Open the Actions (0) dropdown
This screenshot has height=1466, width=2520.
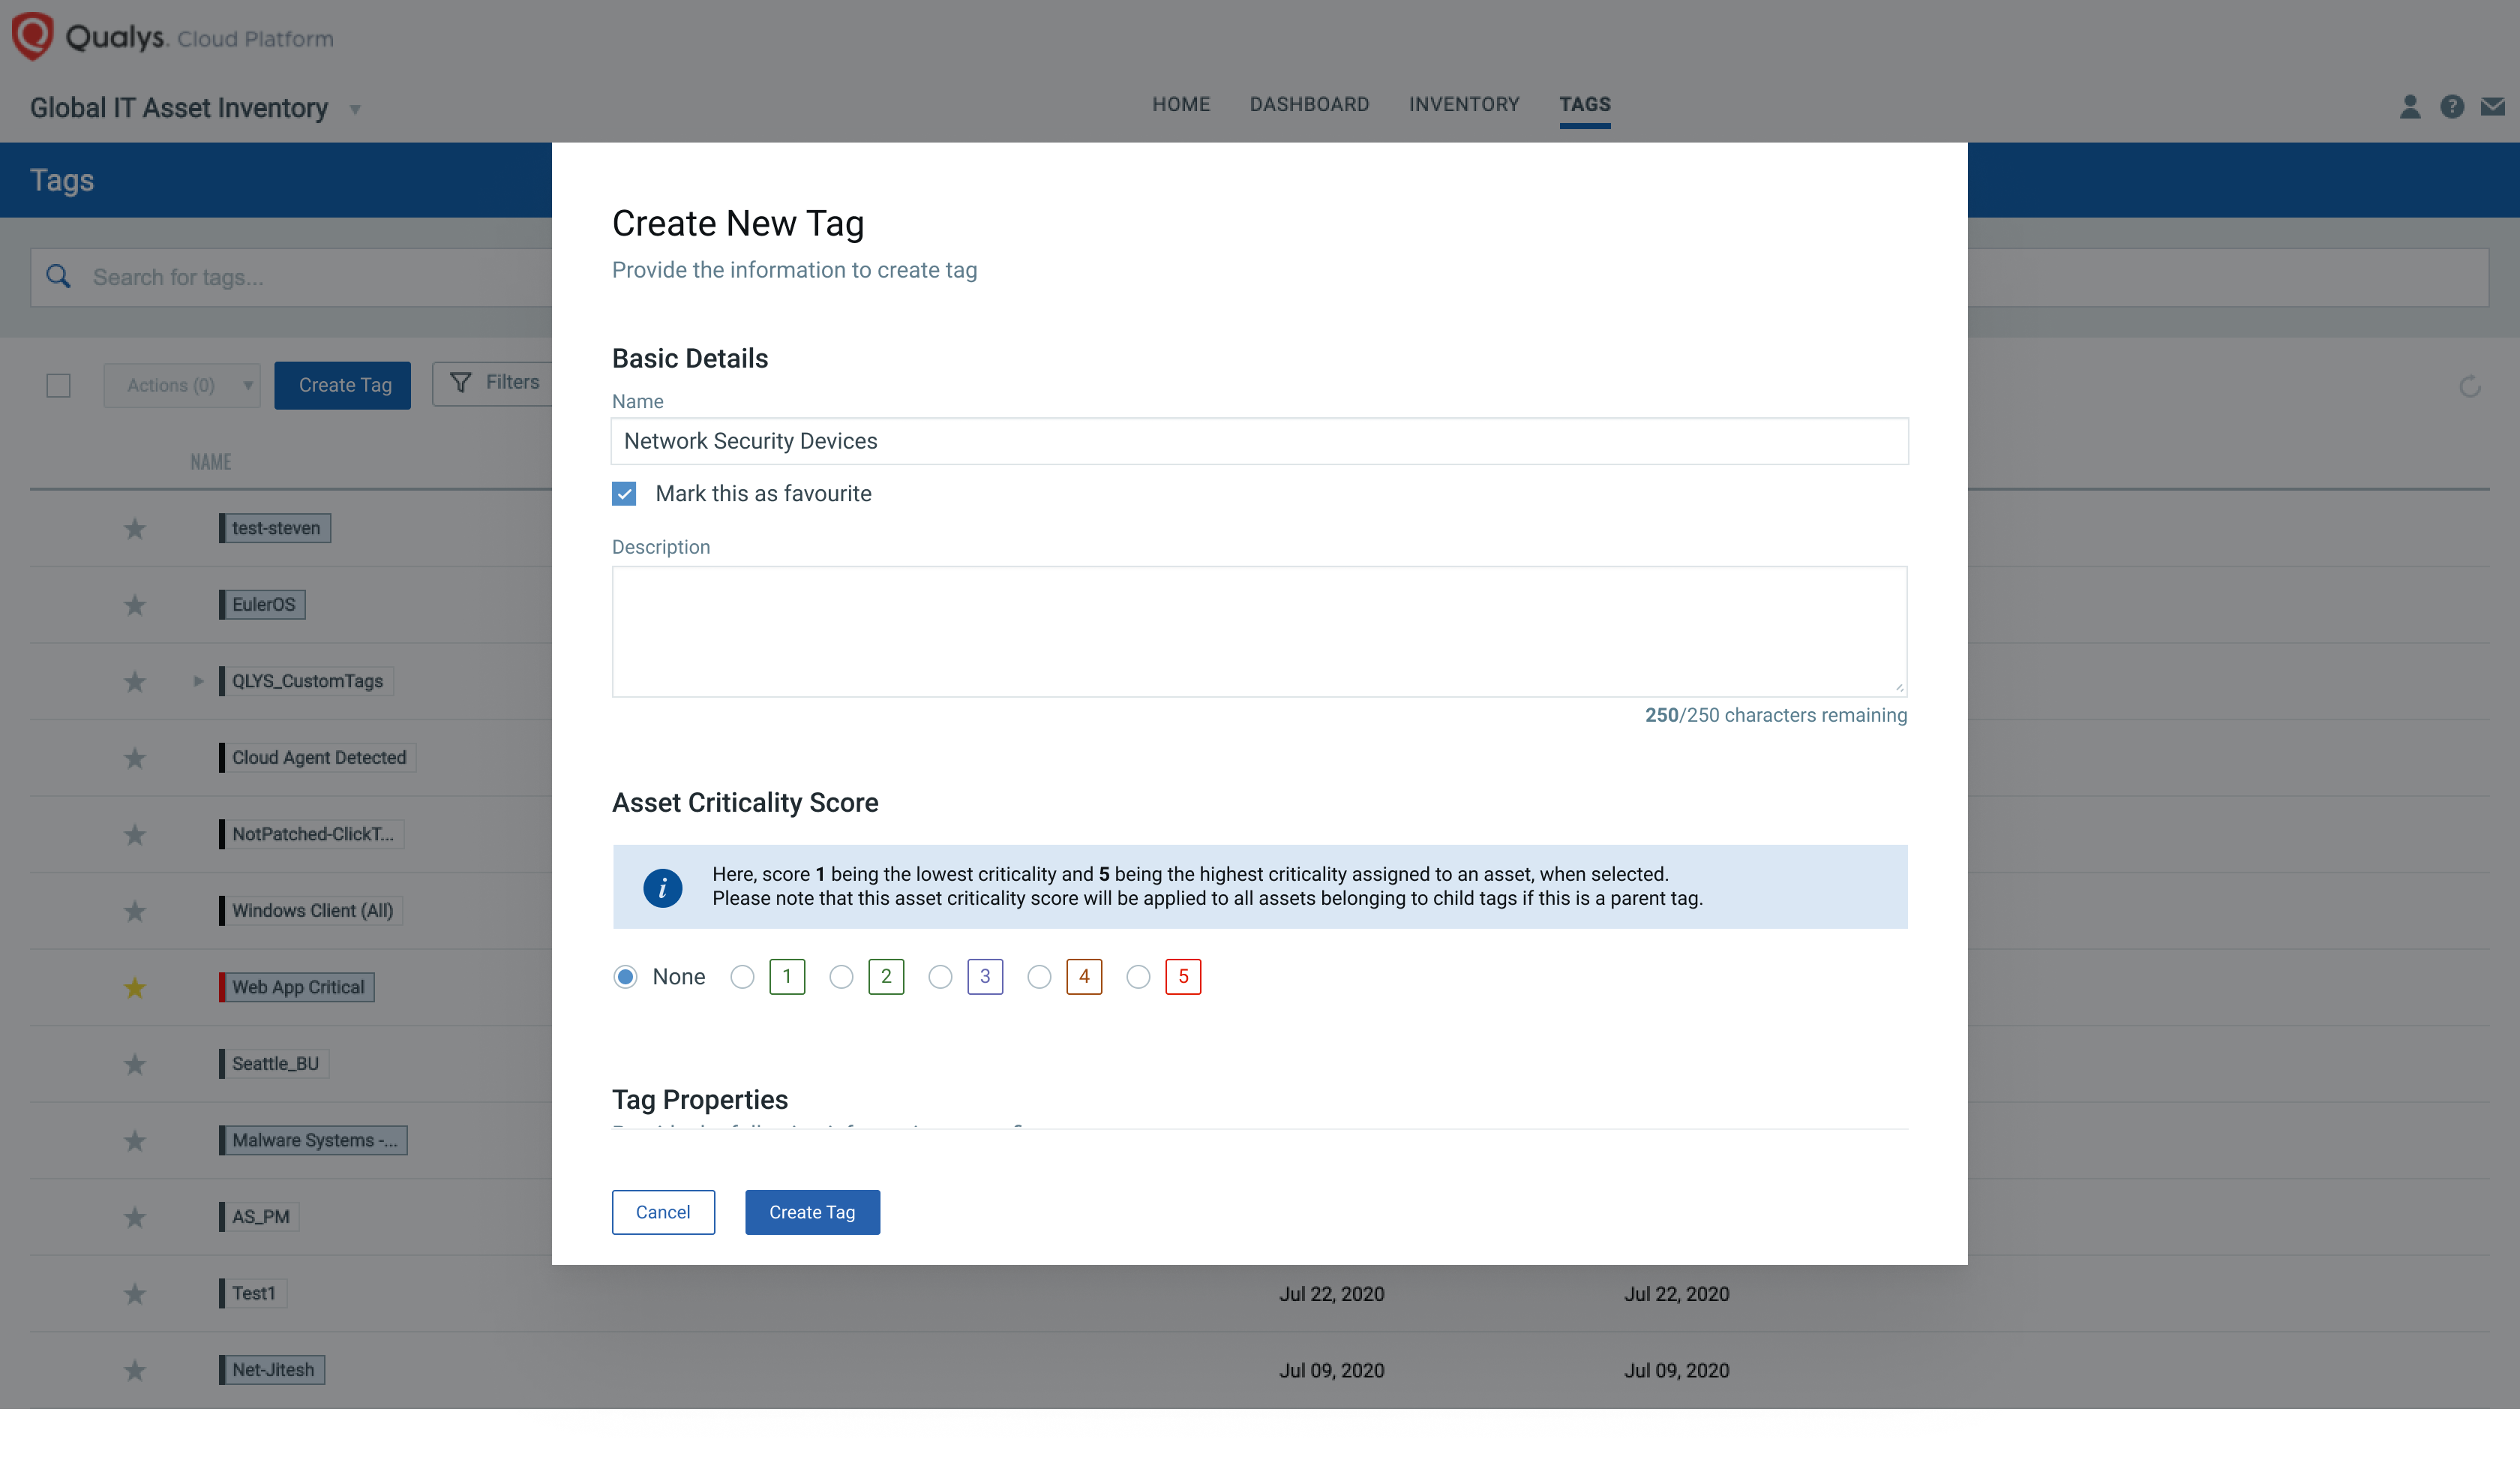pyautogui.click(x=182, y=385)
